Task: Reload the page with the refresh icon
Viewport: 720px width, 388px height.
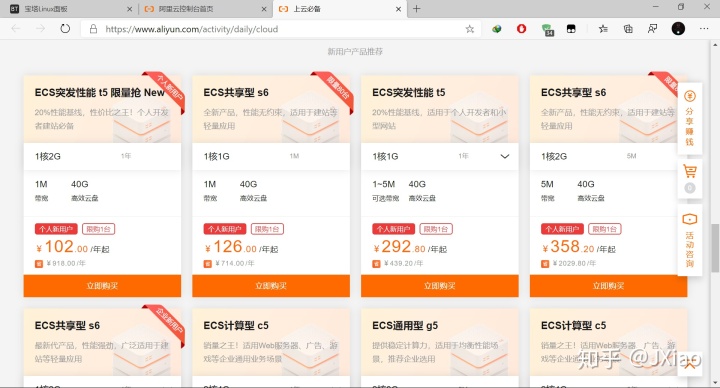Action: [65, 28]
